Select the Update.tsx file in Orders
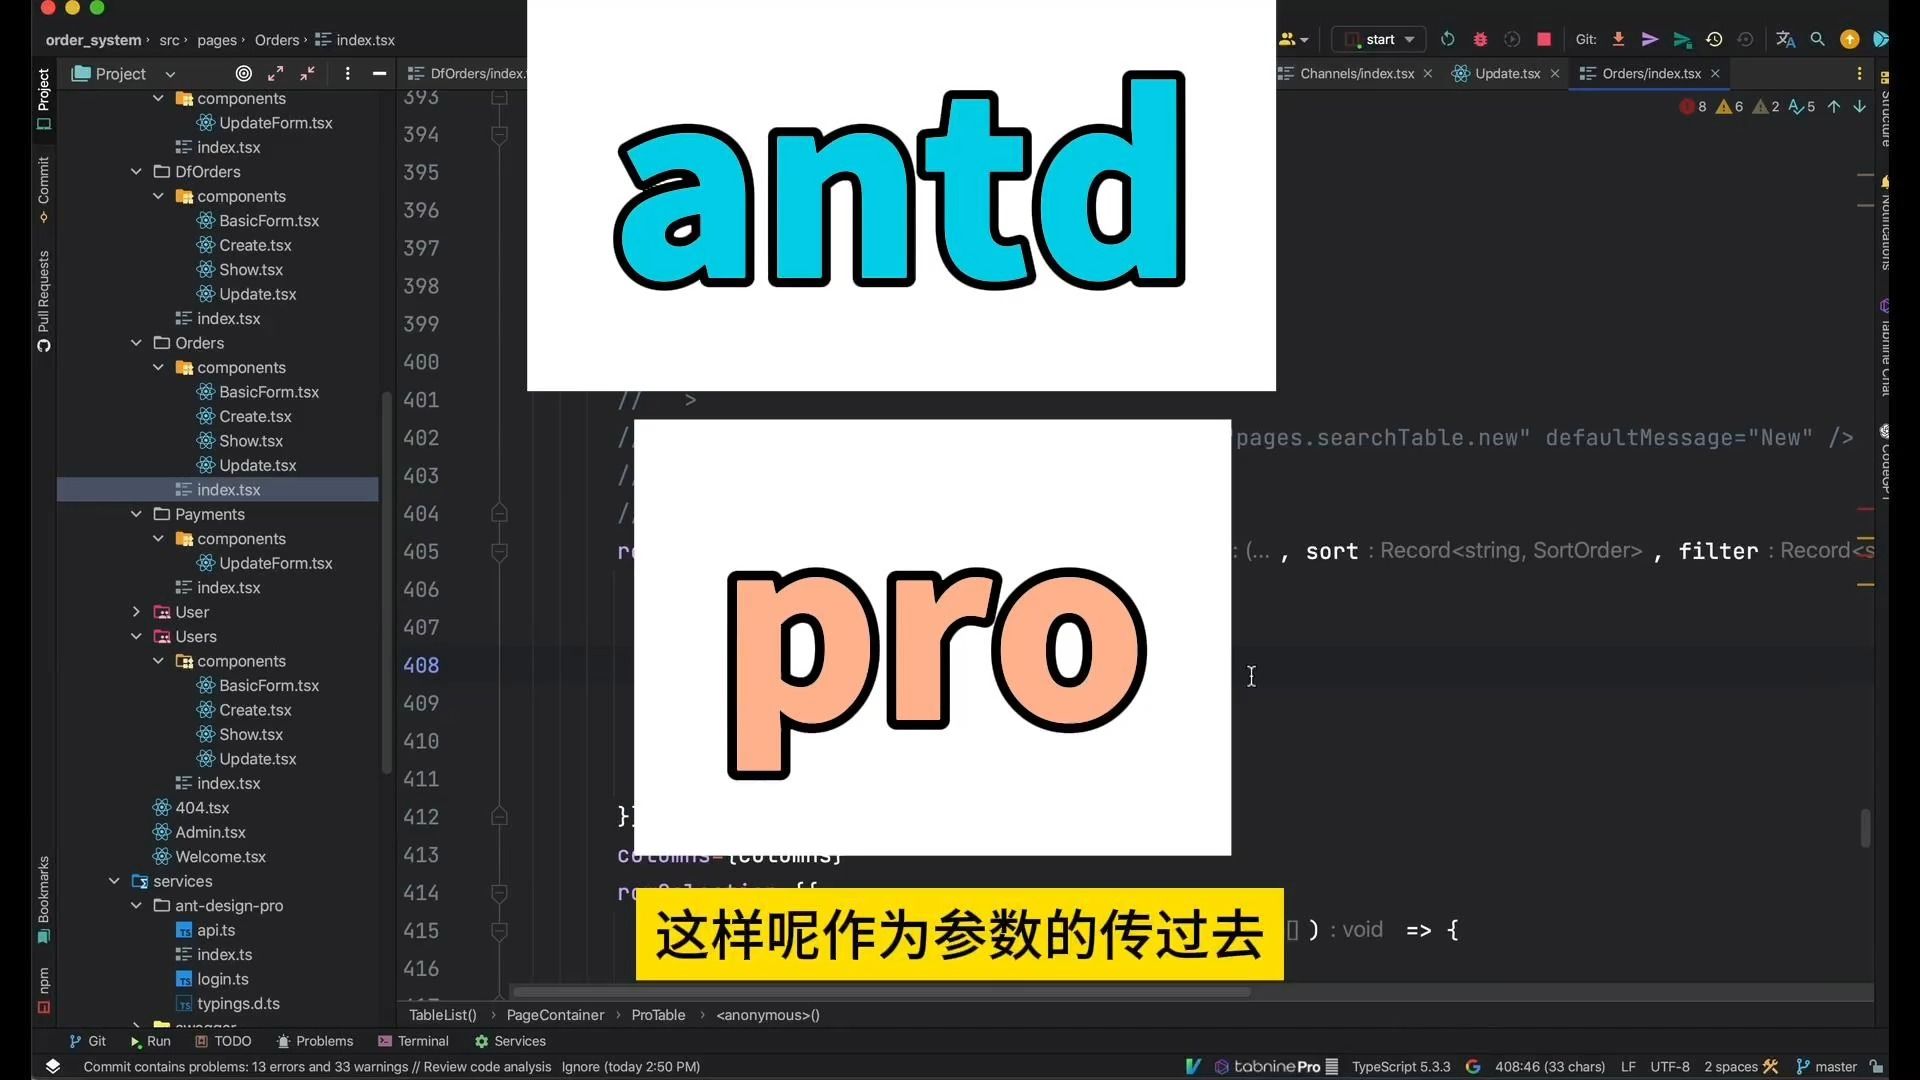Image resolution: width=1920 pixels, height=1080 pixels. [257, 465]
